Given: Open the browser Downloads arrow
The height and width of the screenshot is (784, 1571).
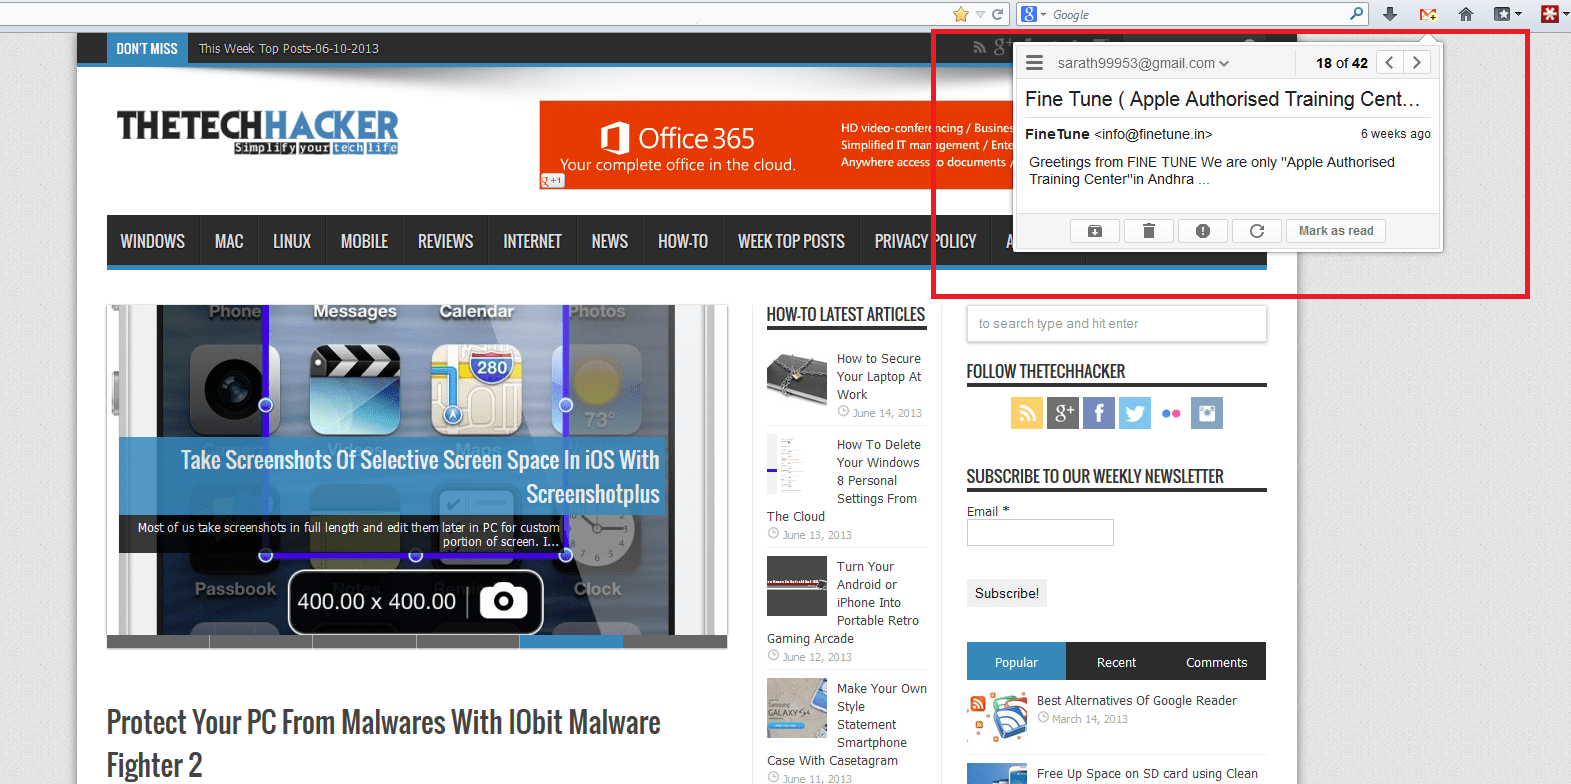Looking at the screenshot, I should tap(1390, 14).
